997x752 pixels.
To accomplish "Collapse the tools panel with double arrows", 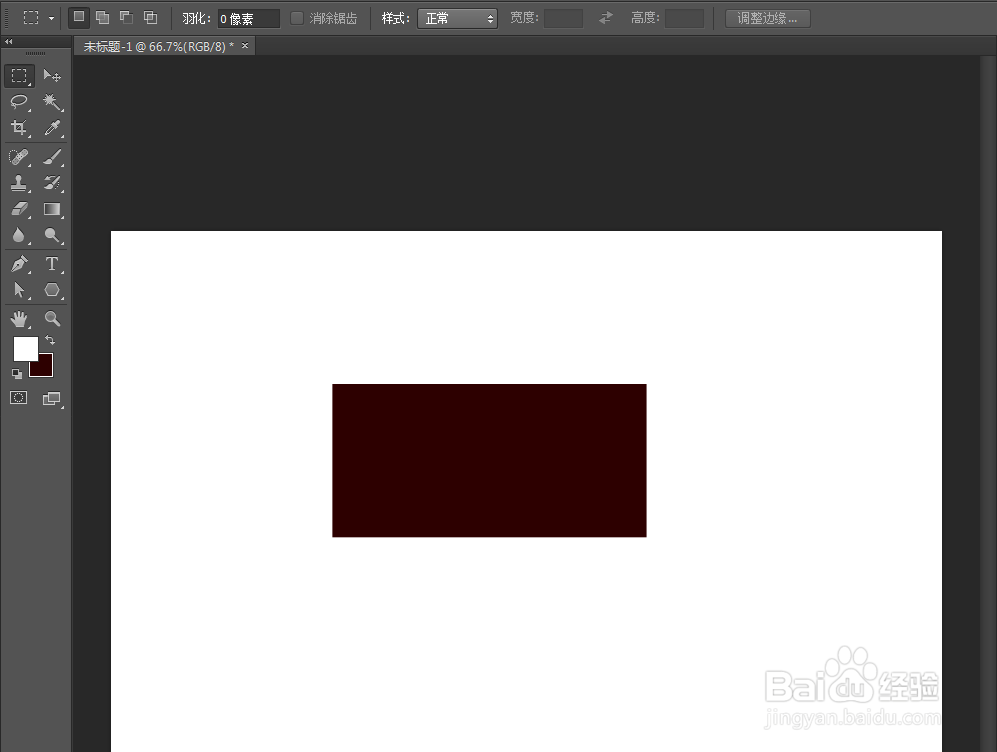I will [8, 41].
